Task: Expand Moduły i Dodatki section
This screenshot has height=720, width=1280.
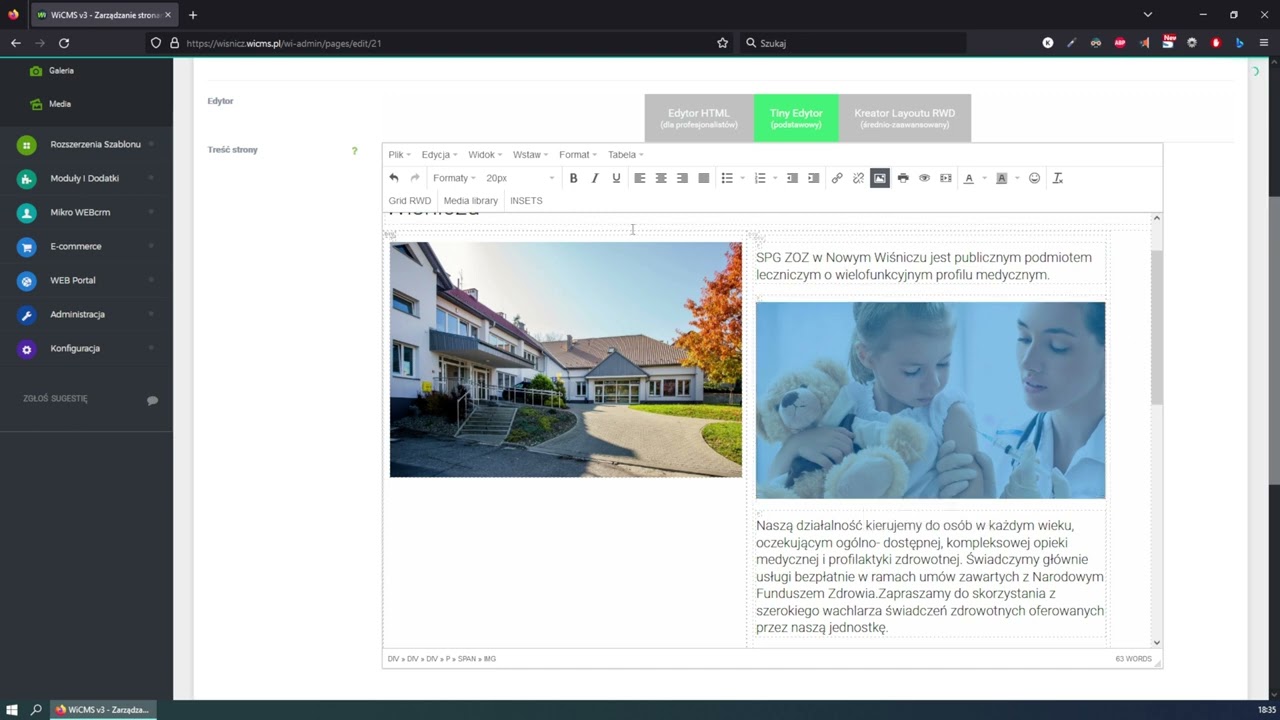Action: (86, 179)
